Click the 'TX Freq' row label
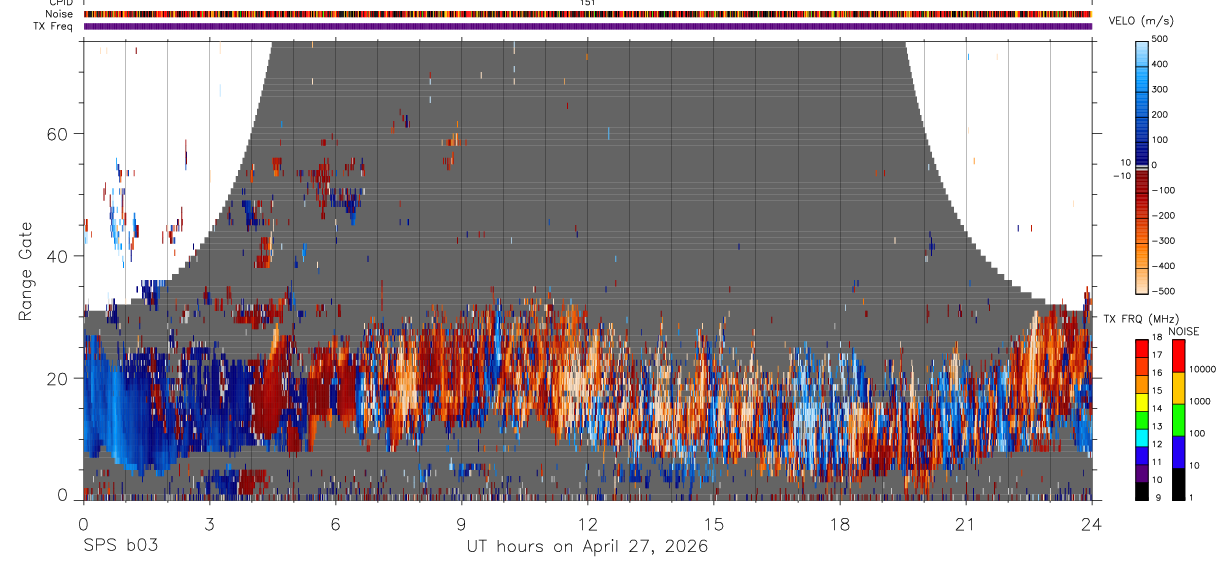This screenshot has width=1228, height=567. (53, 26)
